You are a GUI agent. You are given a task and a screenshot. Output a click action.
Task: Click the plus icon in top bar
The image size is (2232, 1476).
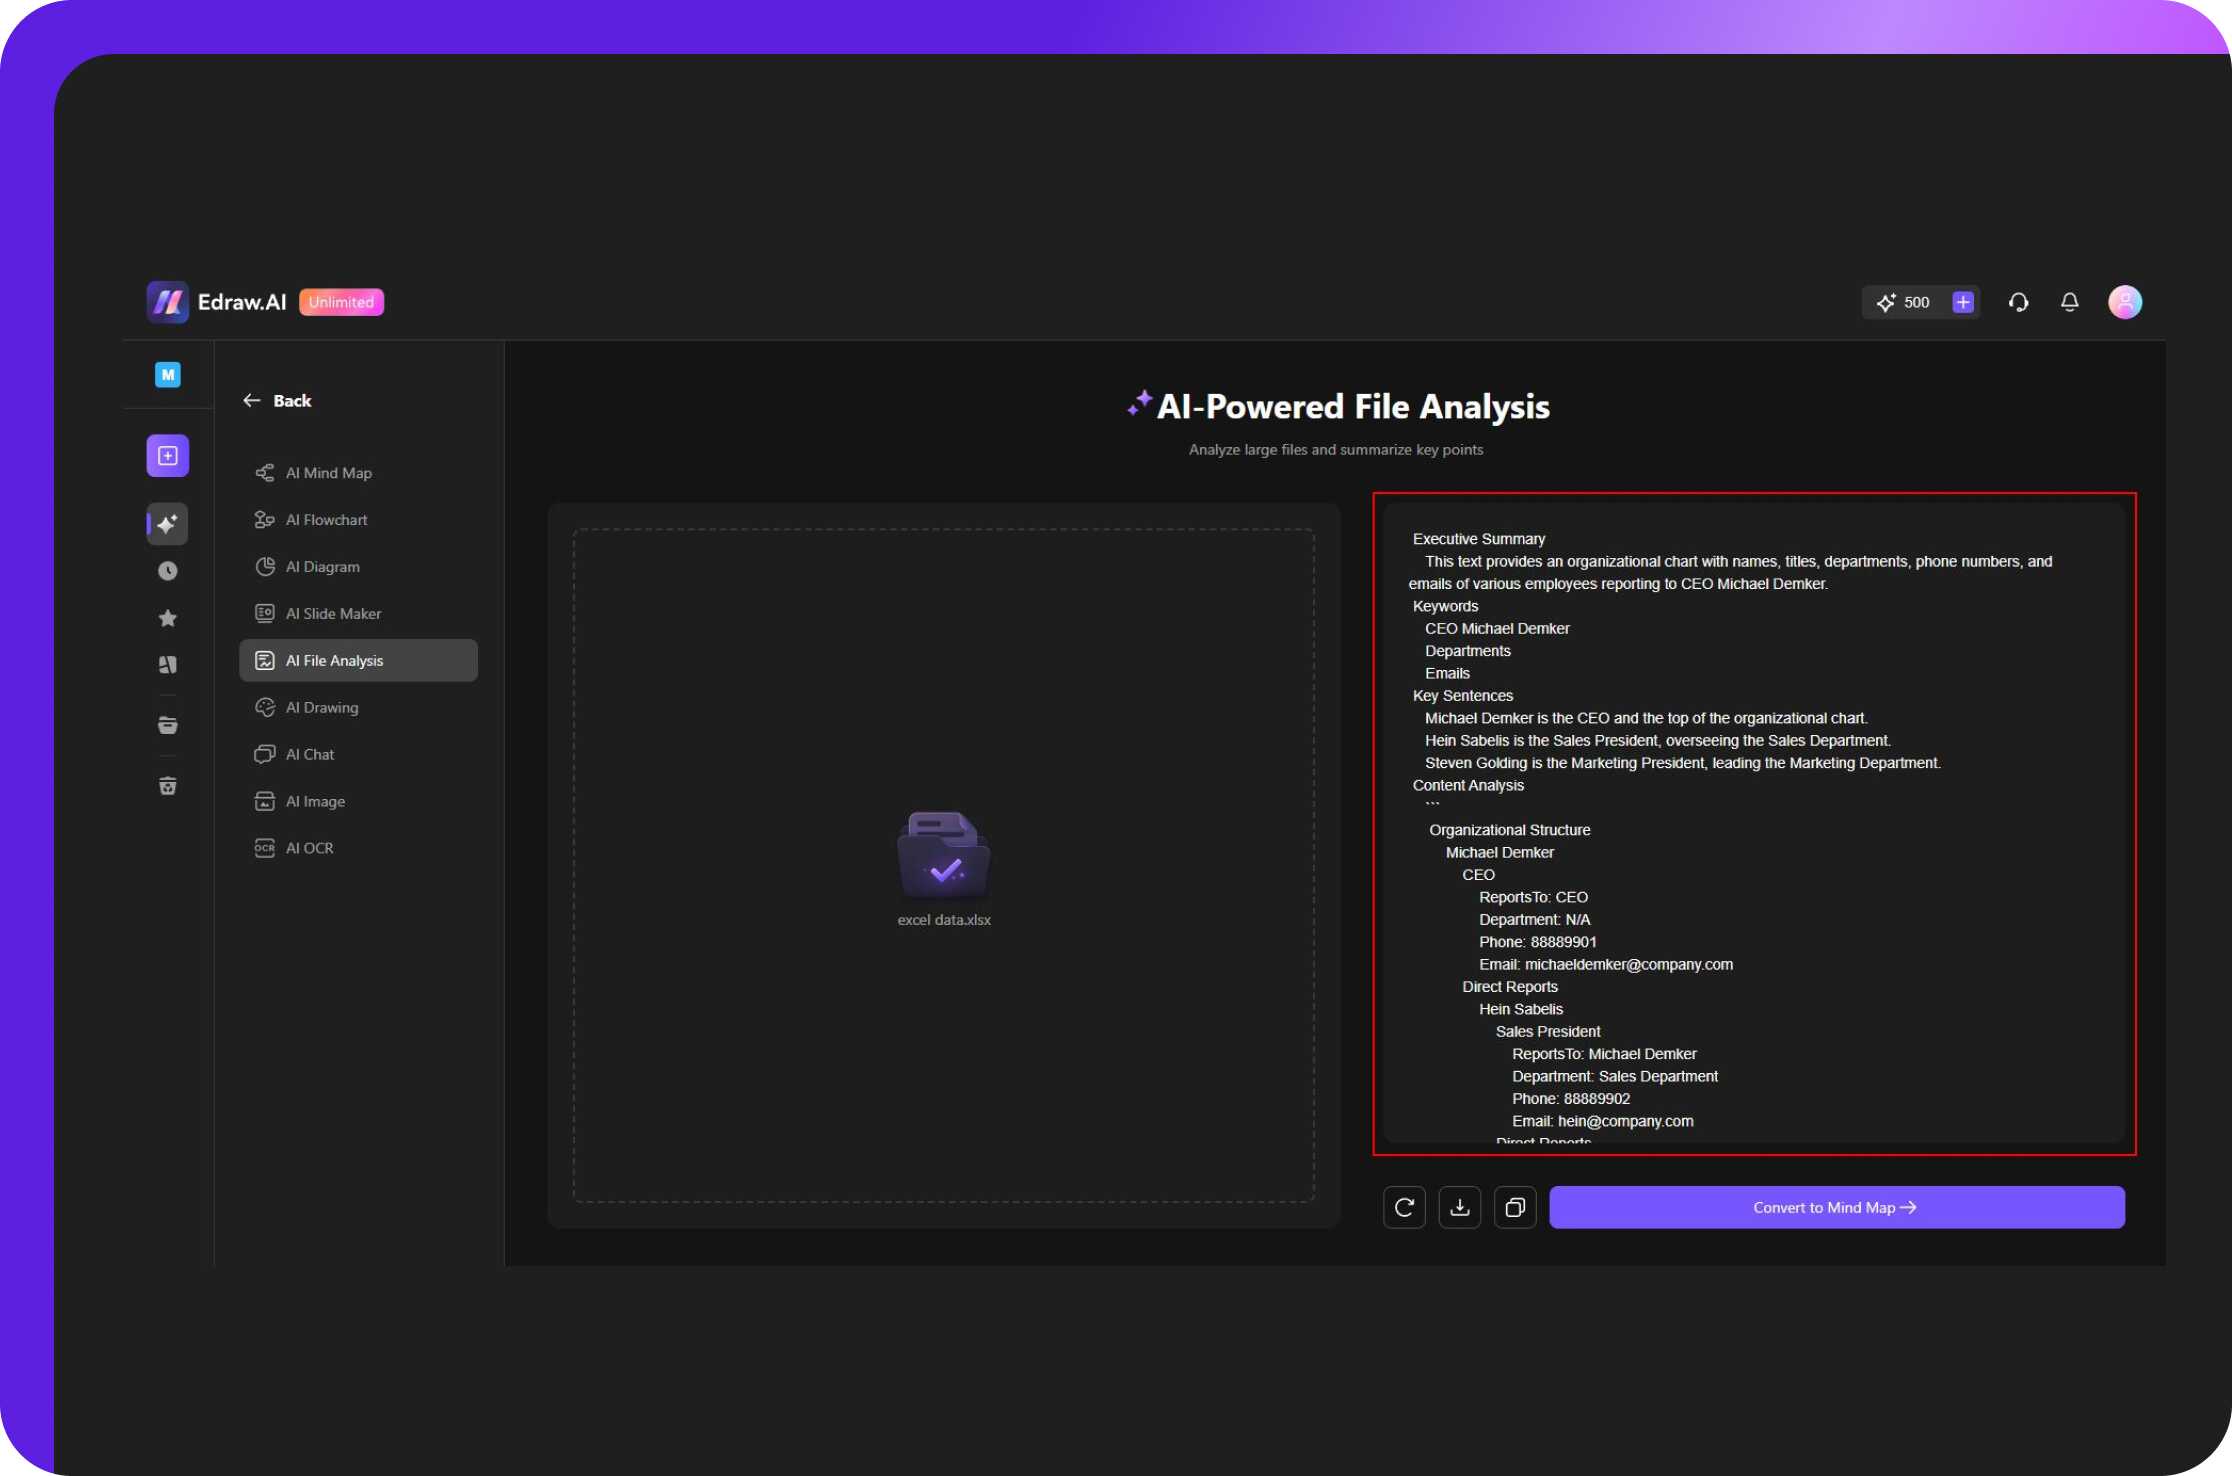1964,301
